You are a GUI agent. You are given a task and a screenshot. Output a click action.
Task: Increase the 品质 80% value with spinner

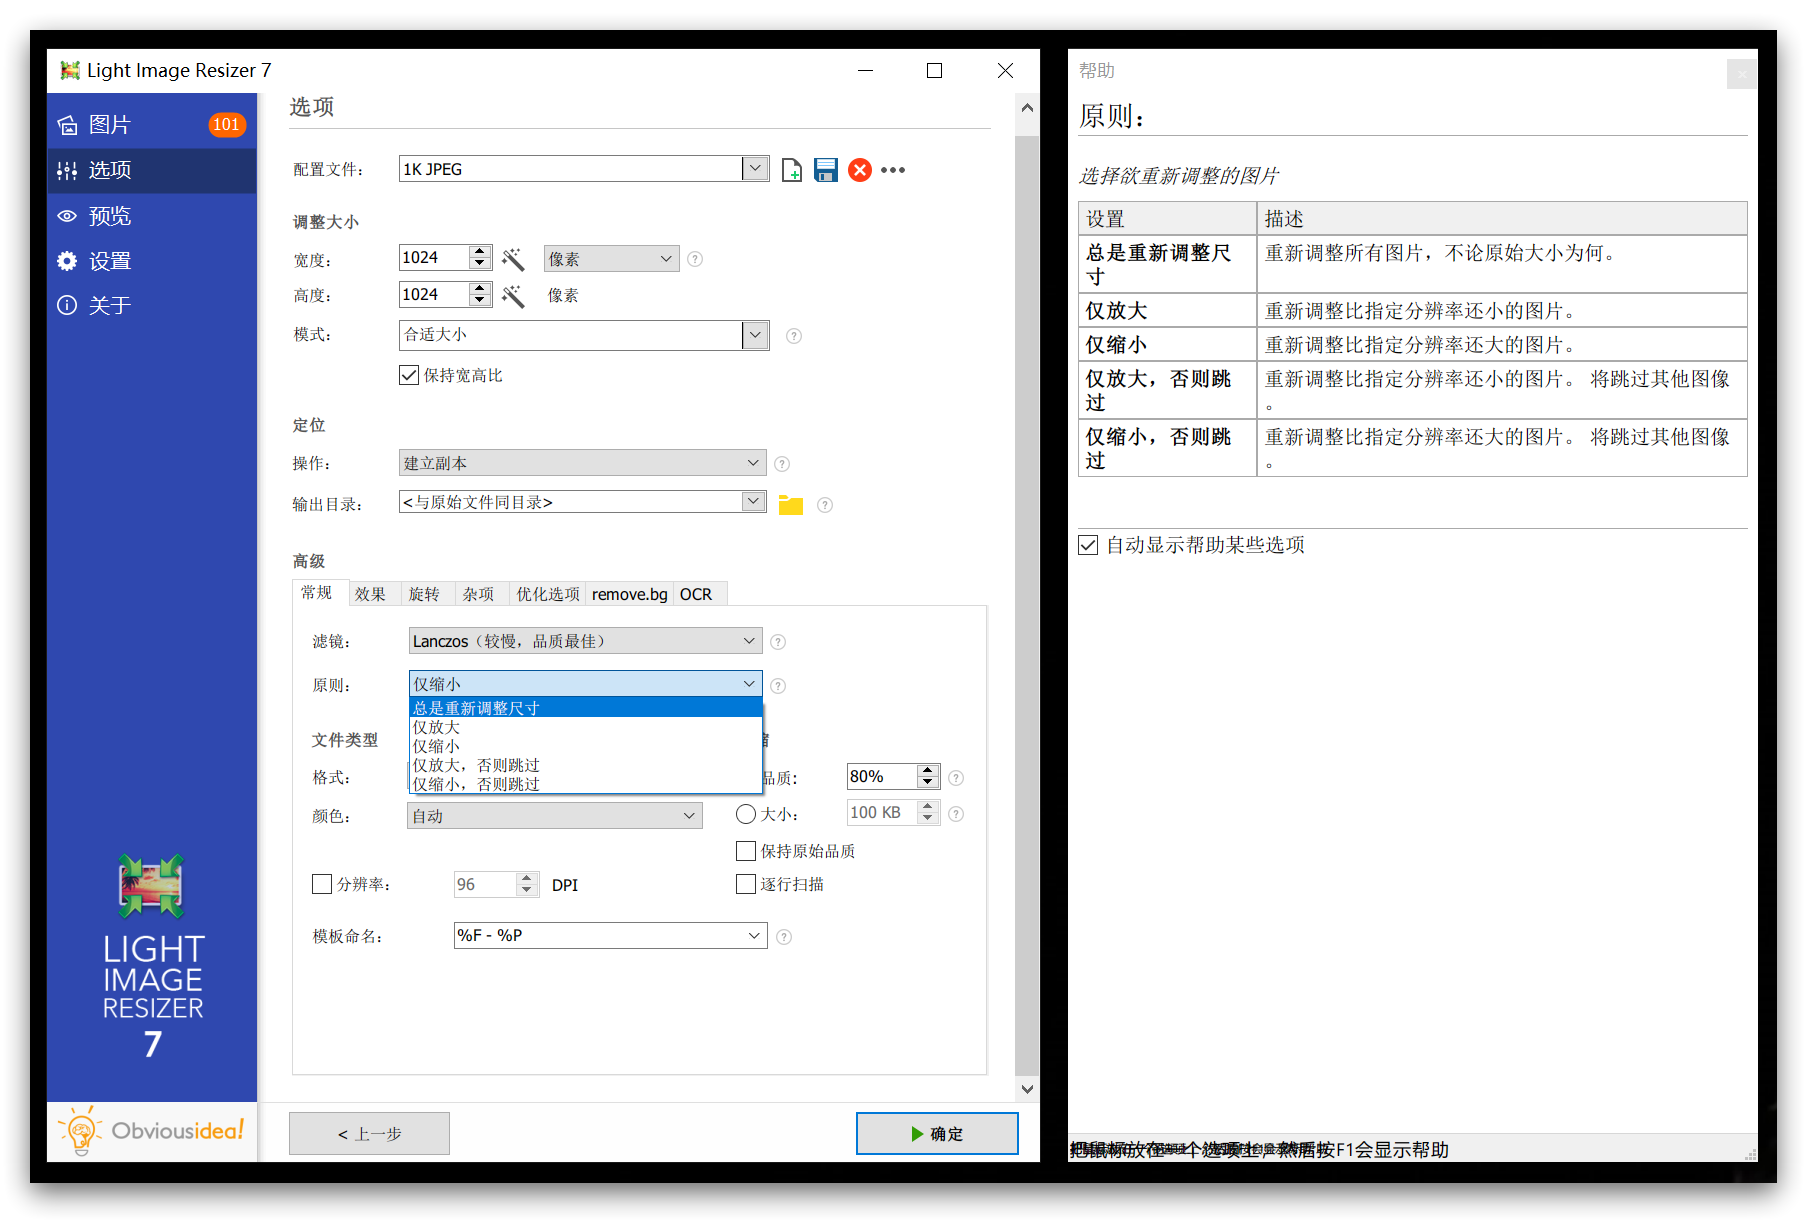928,771
